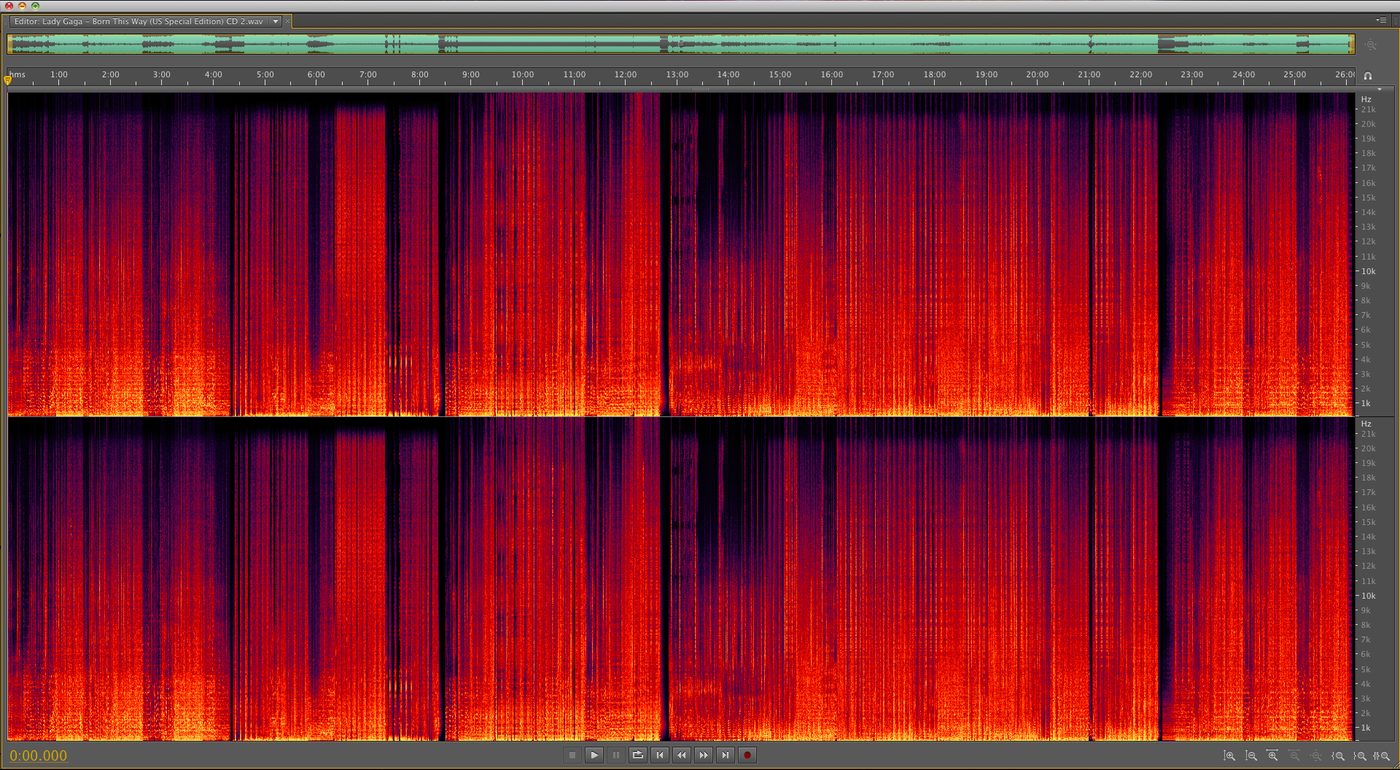Move playhead to next marker
Viewport: 1400px width, 770px height.
click(x=726, y=755)
